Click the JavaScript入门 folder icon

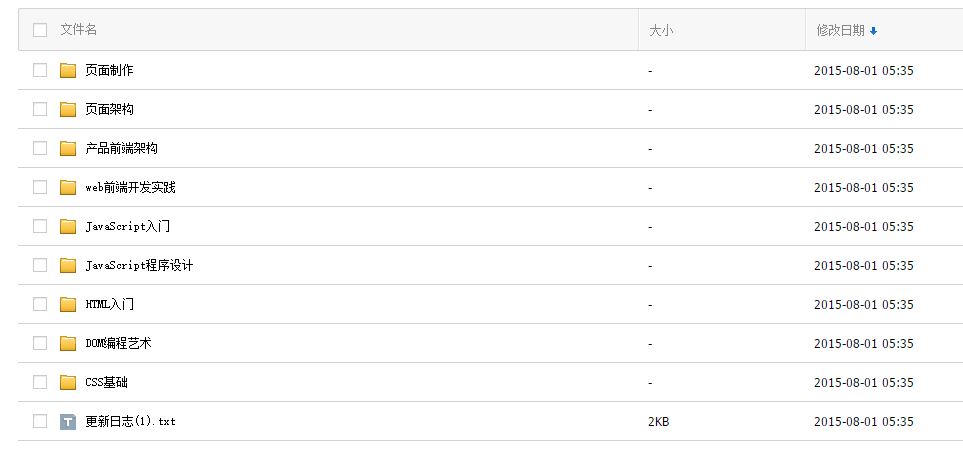tap(68, 227)
